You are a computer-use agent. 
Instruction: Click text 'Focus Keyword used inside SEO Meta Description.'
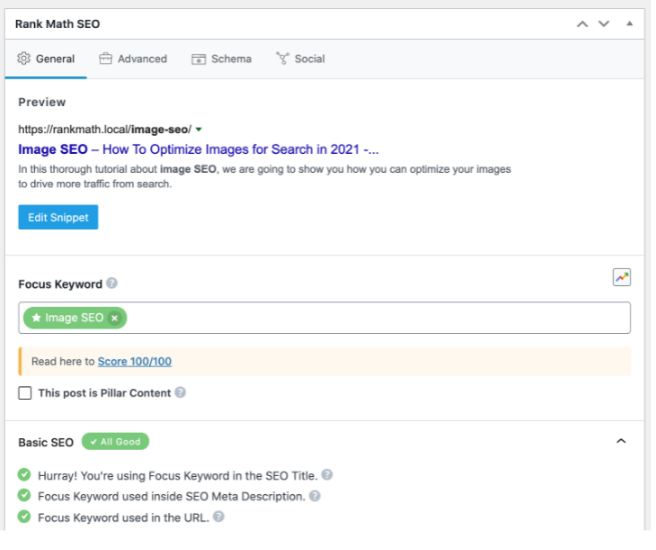click(x=172, y=496)
